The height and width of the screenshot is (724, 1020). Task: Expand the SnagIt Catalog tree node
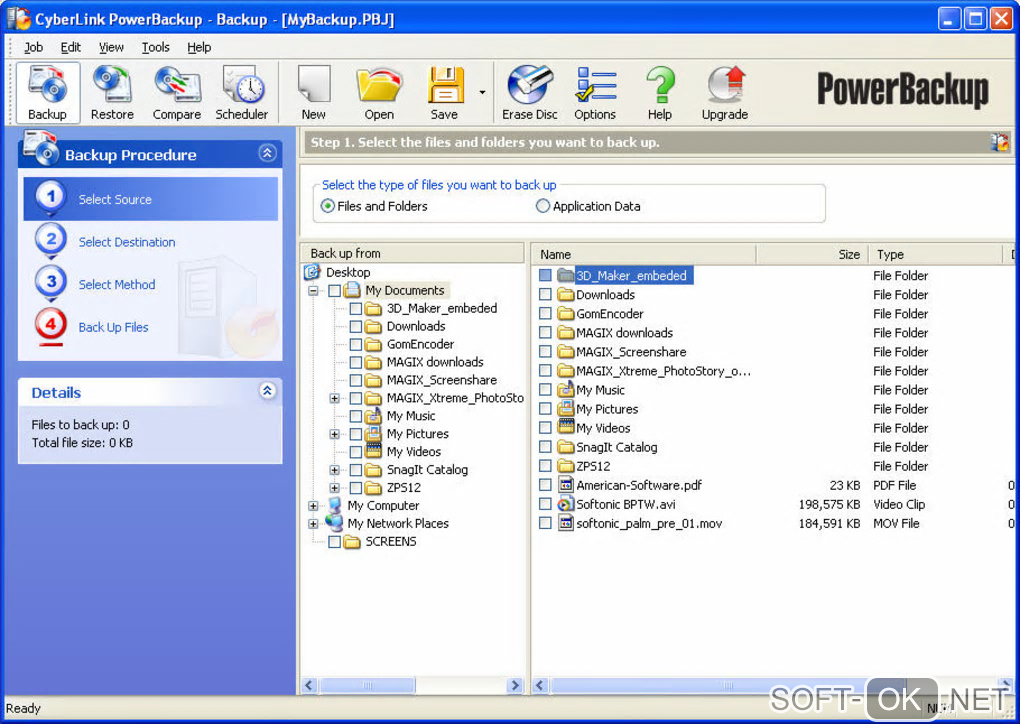(x=334, y=470)
